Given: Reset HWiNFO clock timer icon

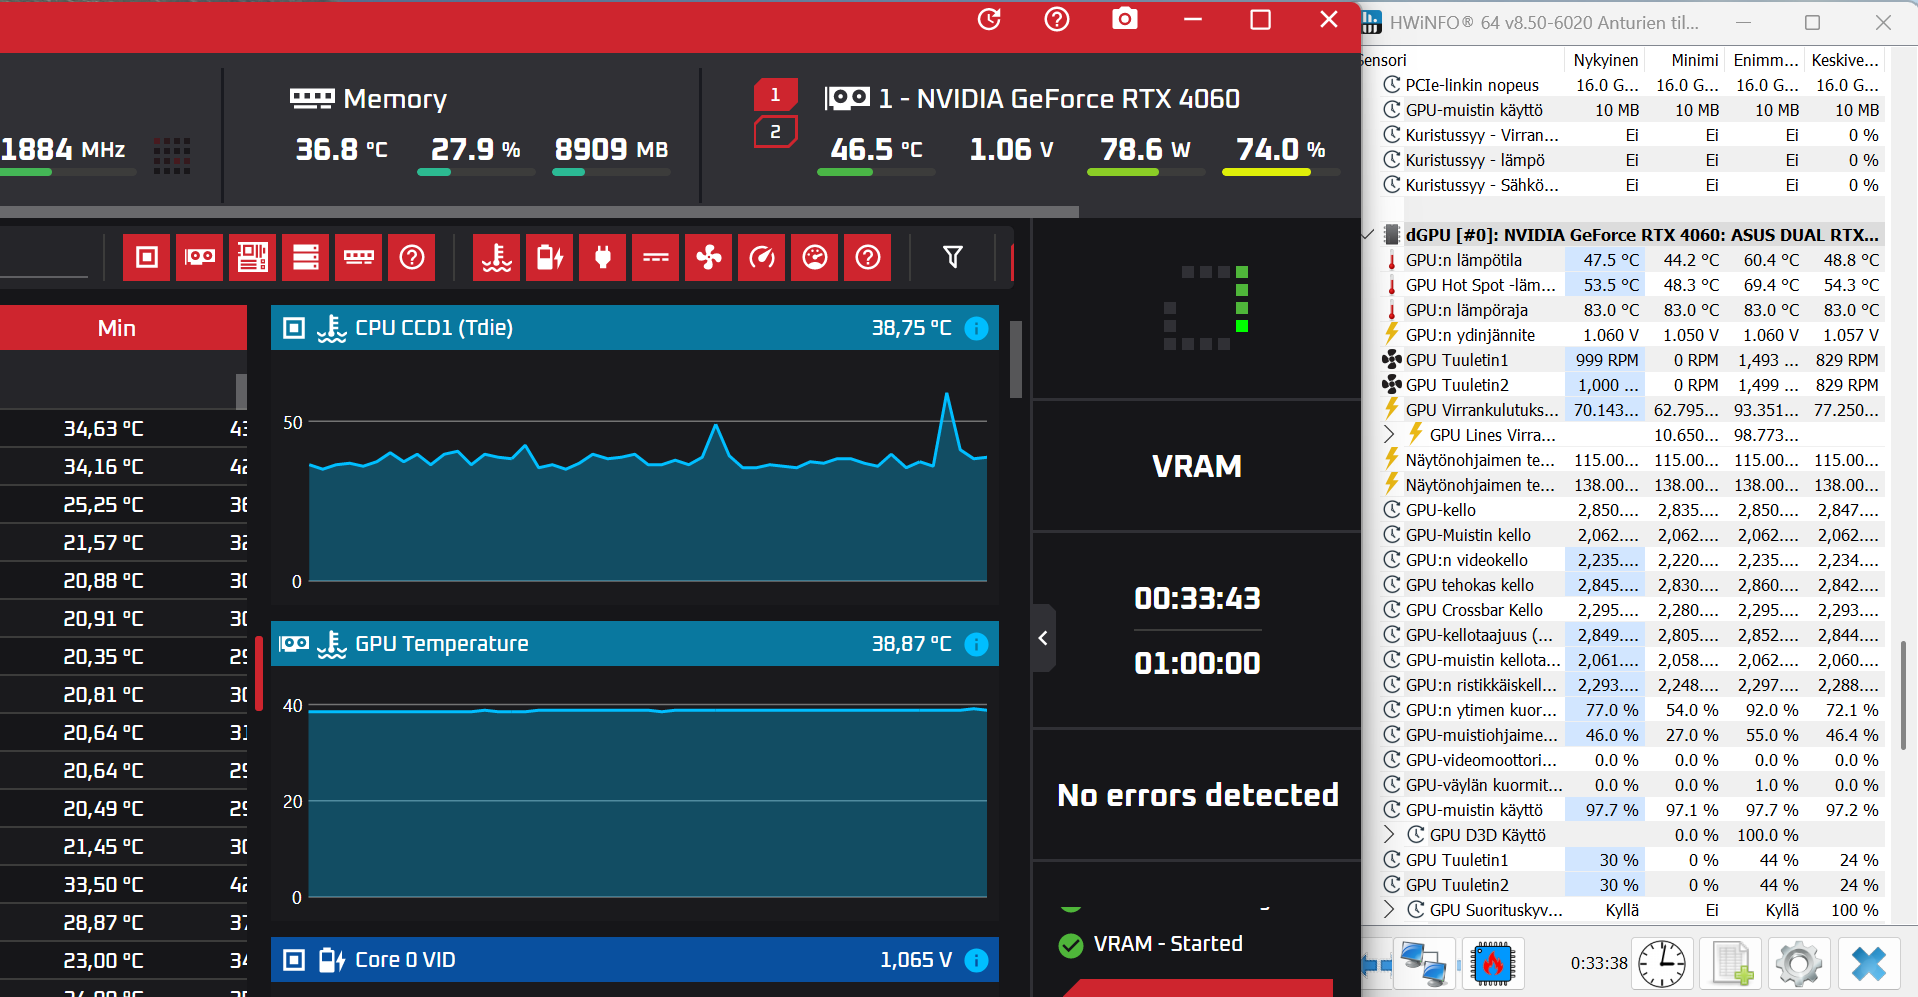Looking at the screenshot, I should [x=1662, y=964].
